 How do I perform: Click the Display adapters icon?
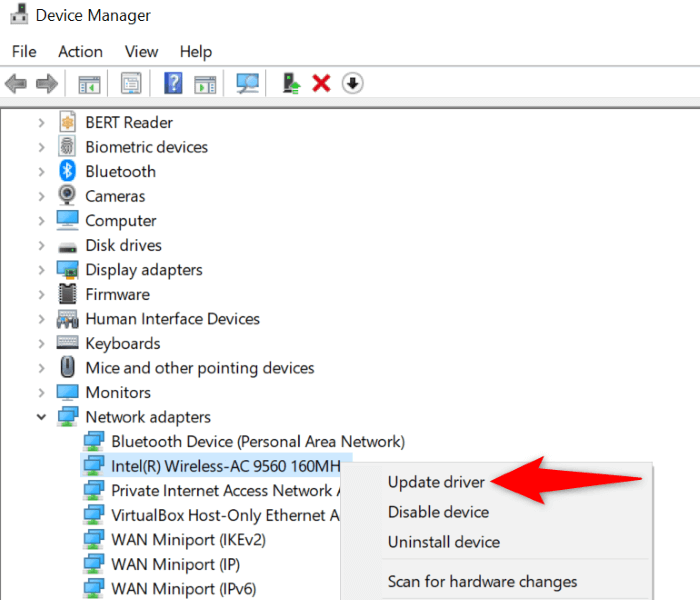click(x=67, y=270)
